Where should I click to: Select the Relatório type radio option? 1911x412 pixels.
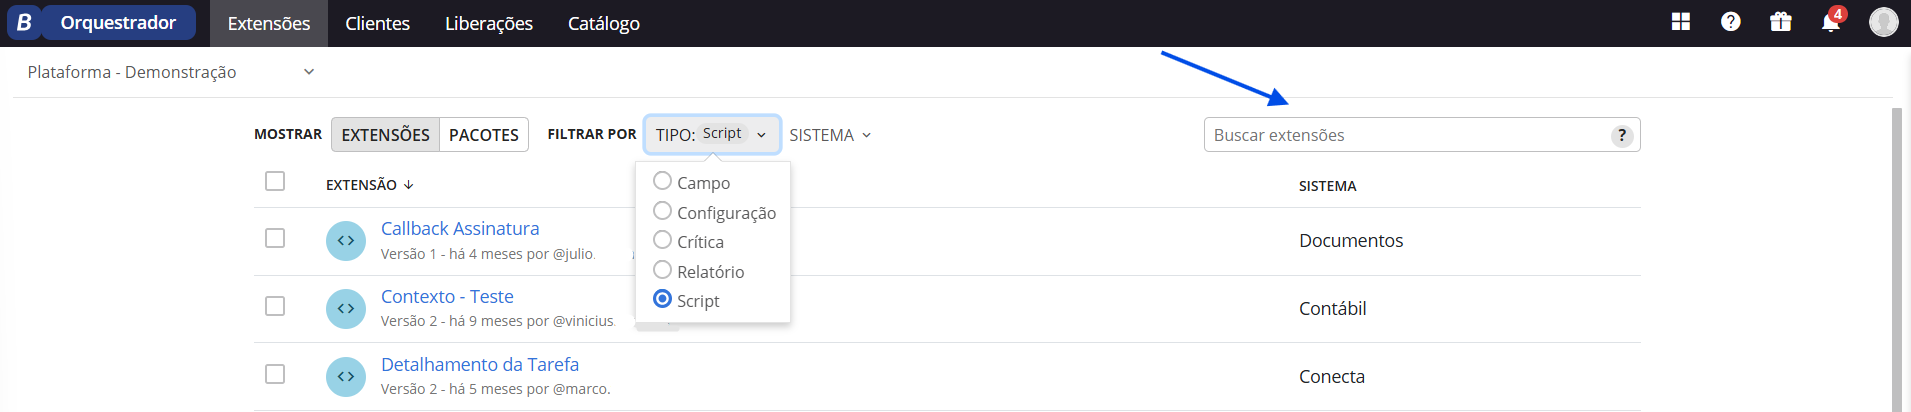tap(662, 270)
